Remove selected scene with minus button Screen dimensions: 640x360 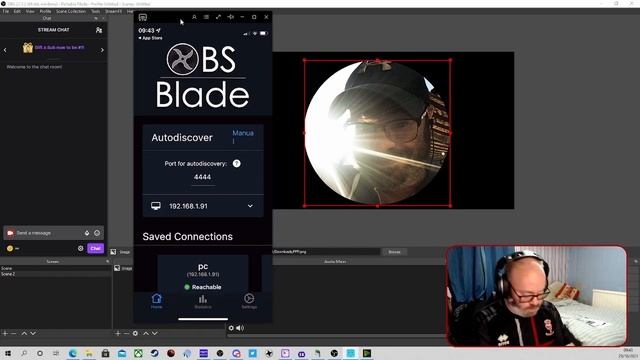(13, 333)
